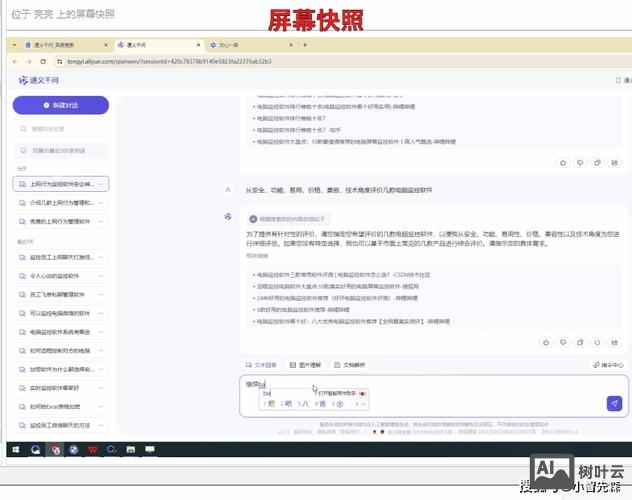Open chat 监控员工上网聊天打游戏

[61, 257]
